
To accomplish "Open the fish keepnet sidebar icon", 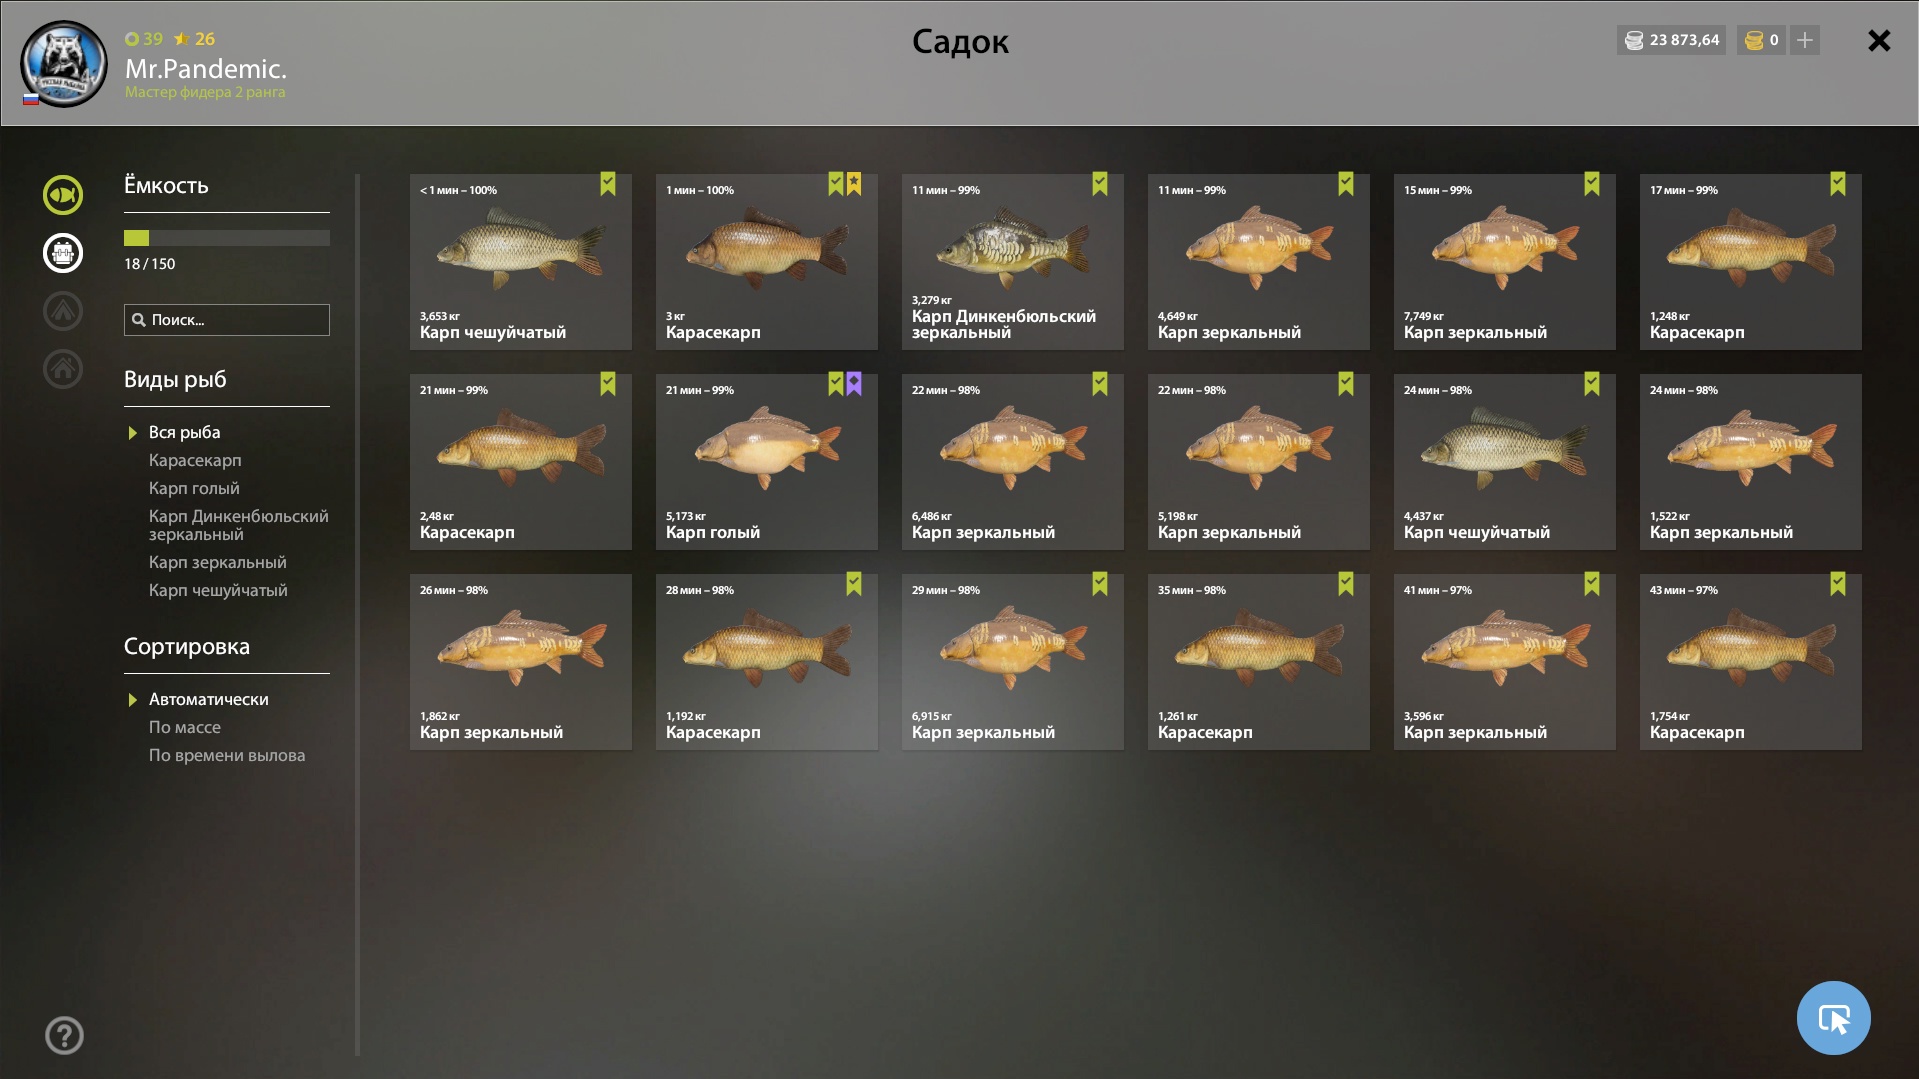I will pyautogui.click(x=62, y=195).
